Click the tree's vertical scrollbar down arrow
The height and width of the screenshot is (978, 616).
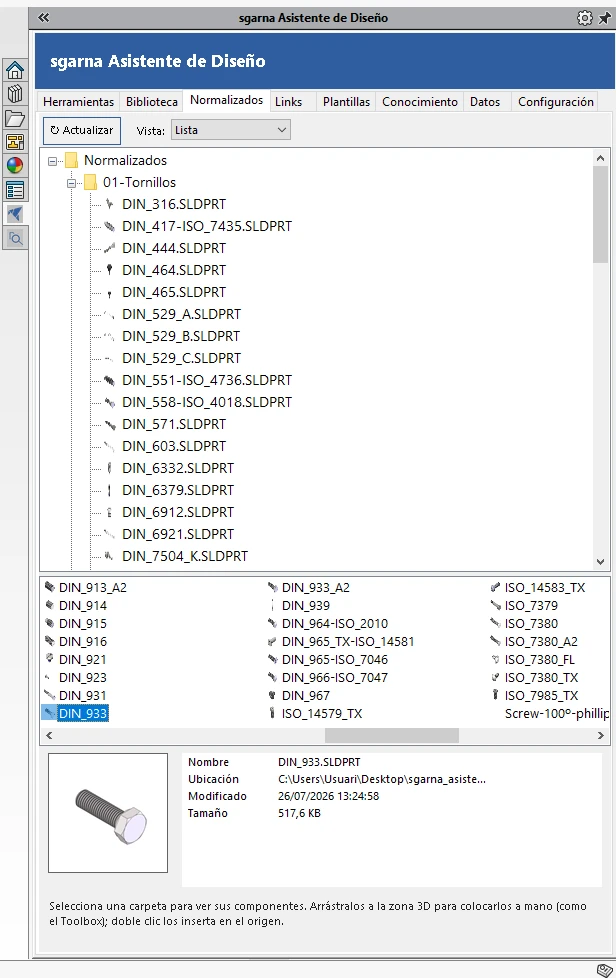[600, 561]
